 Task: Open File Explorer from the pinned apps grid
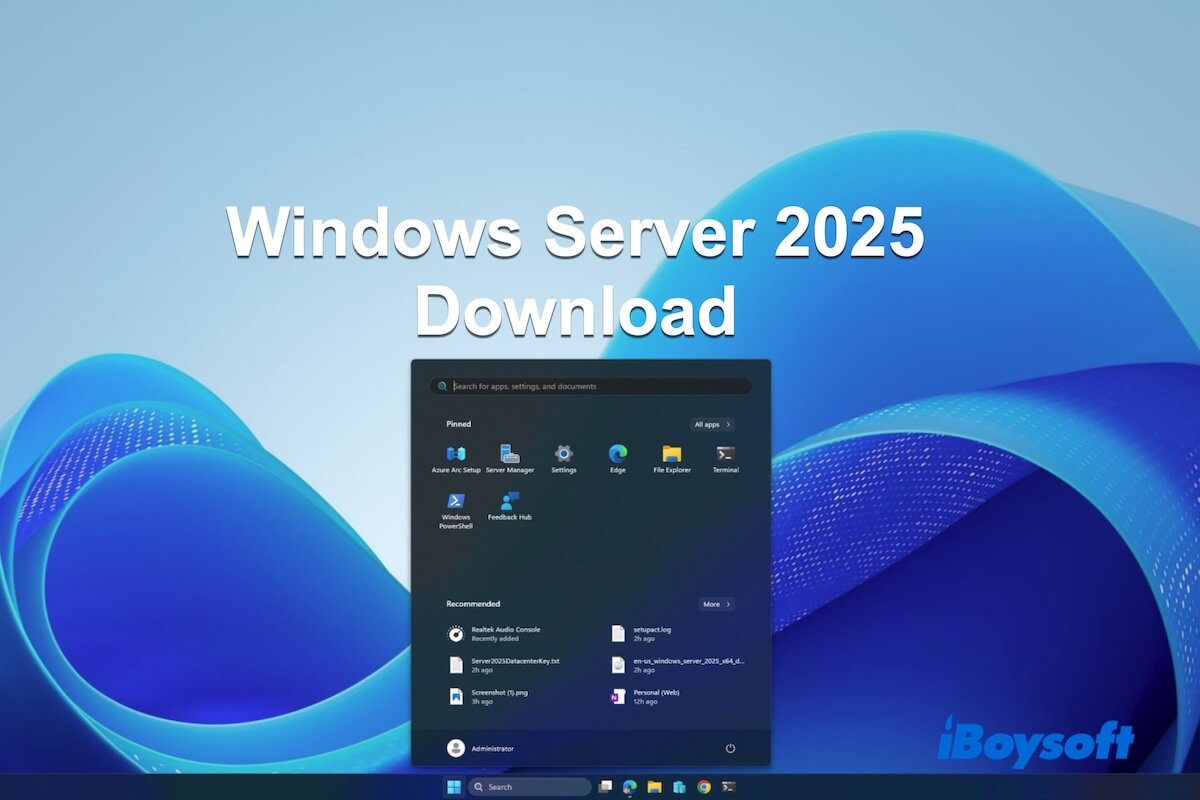672,459
